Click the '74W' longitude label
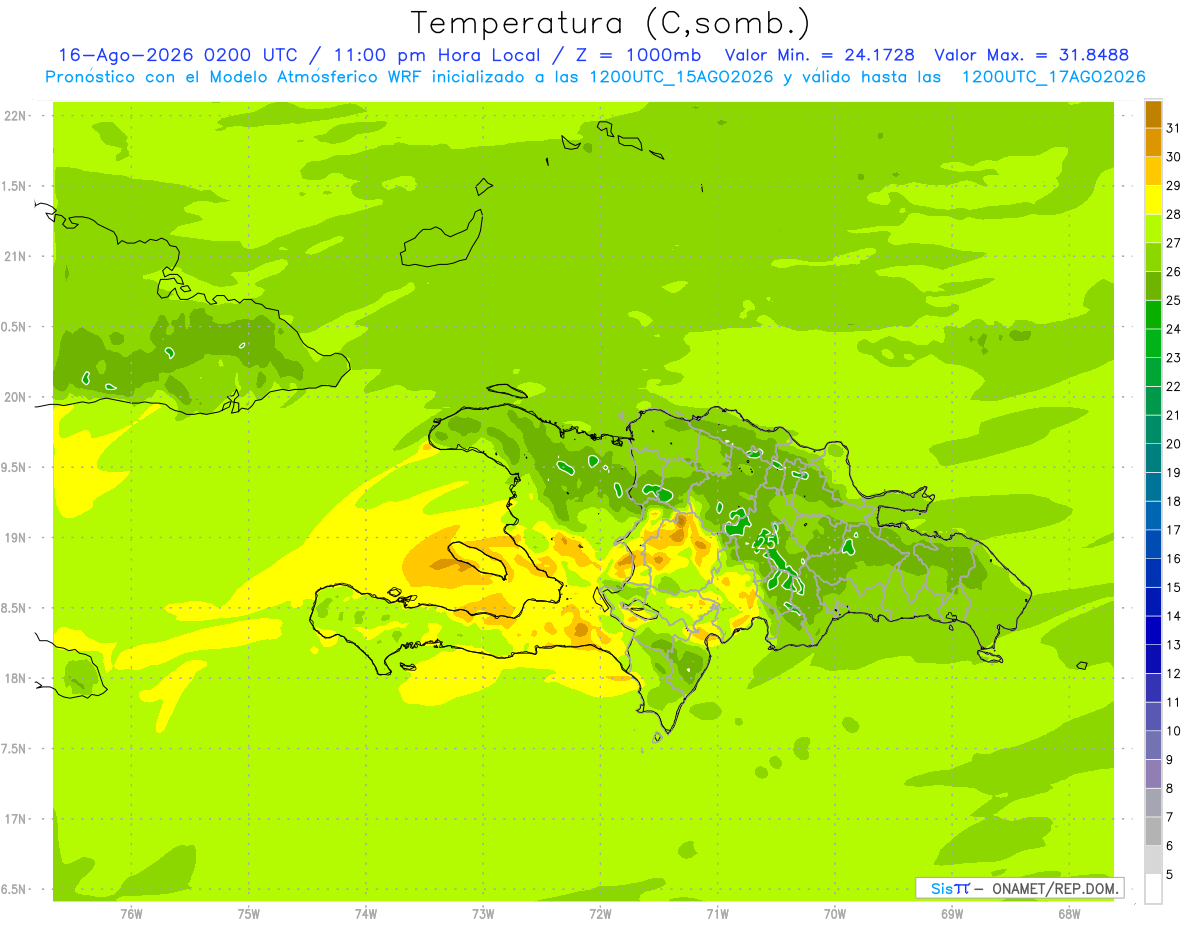Screen dimensions: 1200x927 point(366,914)
